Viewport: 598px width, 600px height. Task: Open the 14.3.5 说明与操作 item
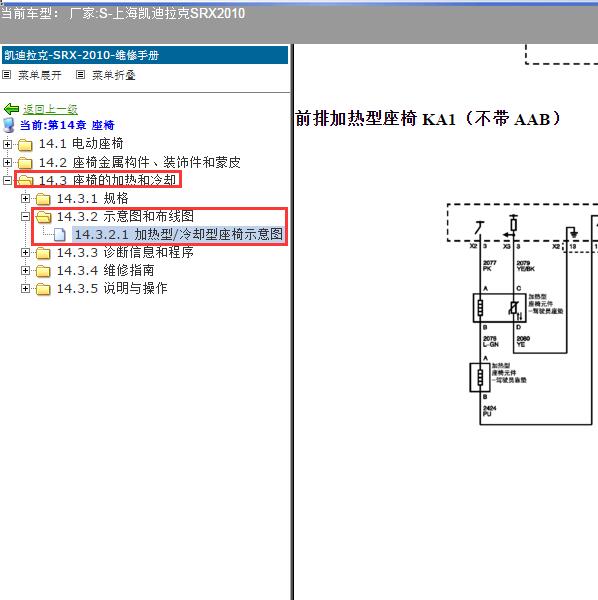[112, 288]
